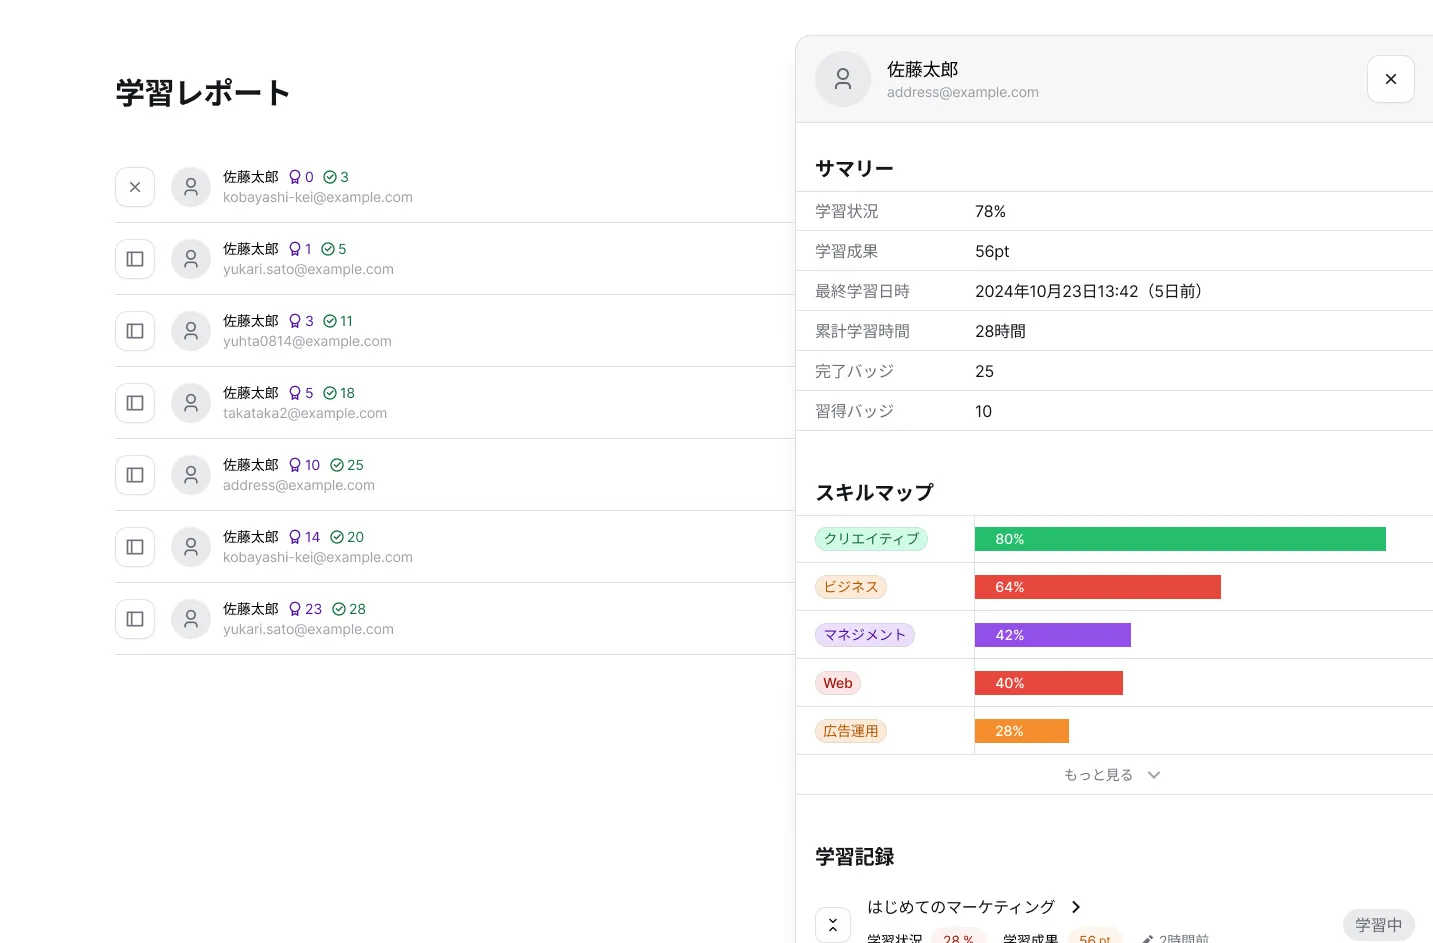Open side panel for kobayashi-kei row with 14 badges
Image resolution: width=1433 pixels, height=943 pixels.
tap(135, 547)
